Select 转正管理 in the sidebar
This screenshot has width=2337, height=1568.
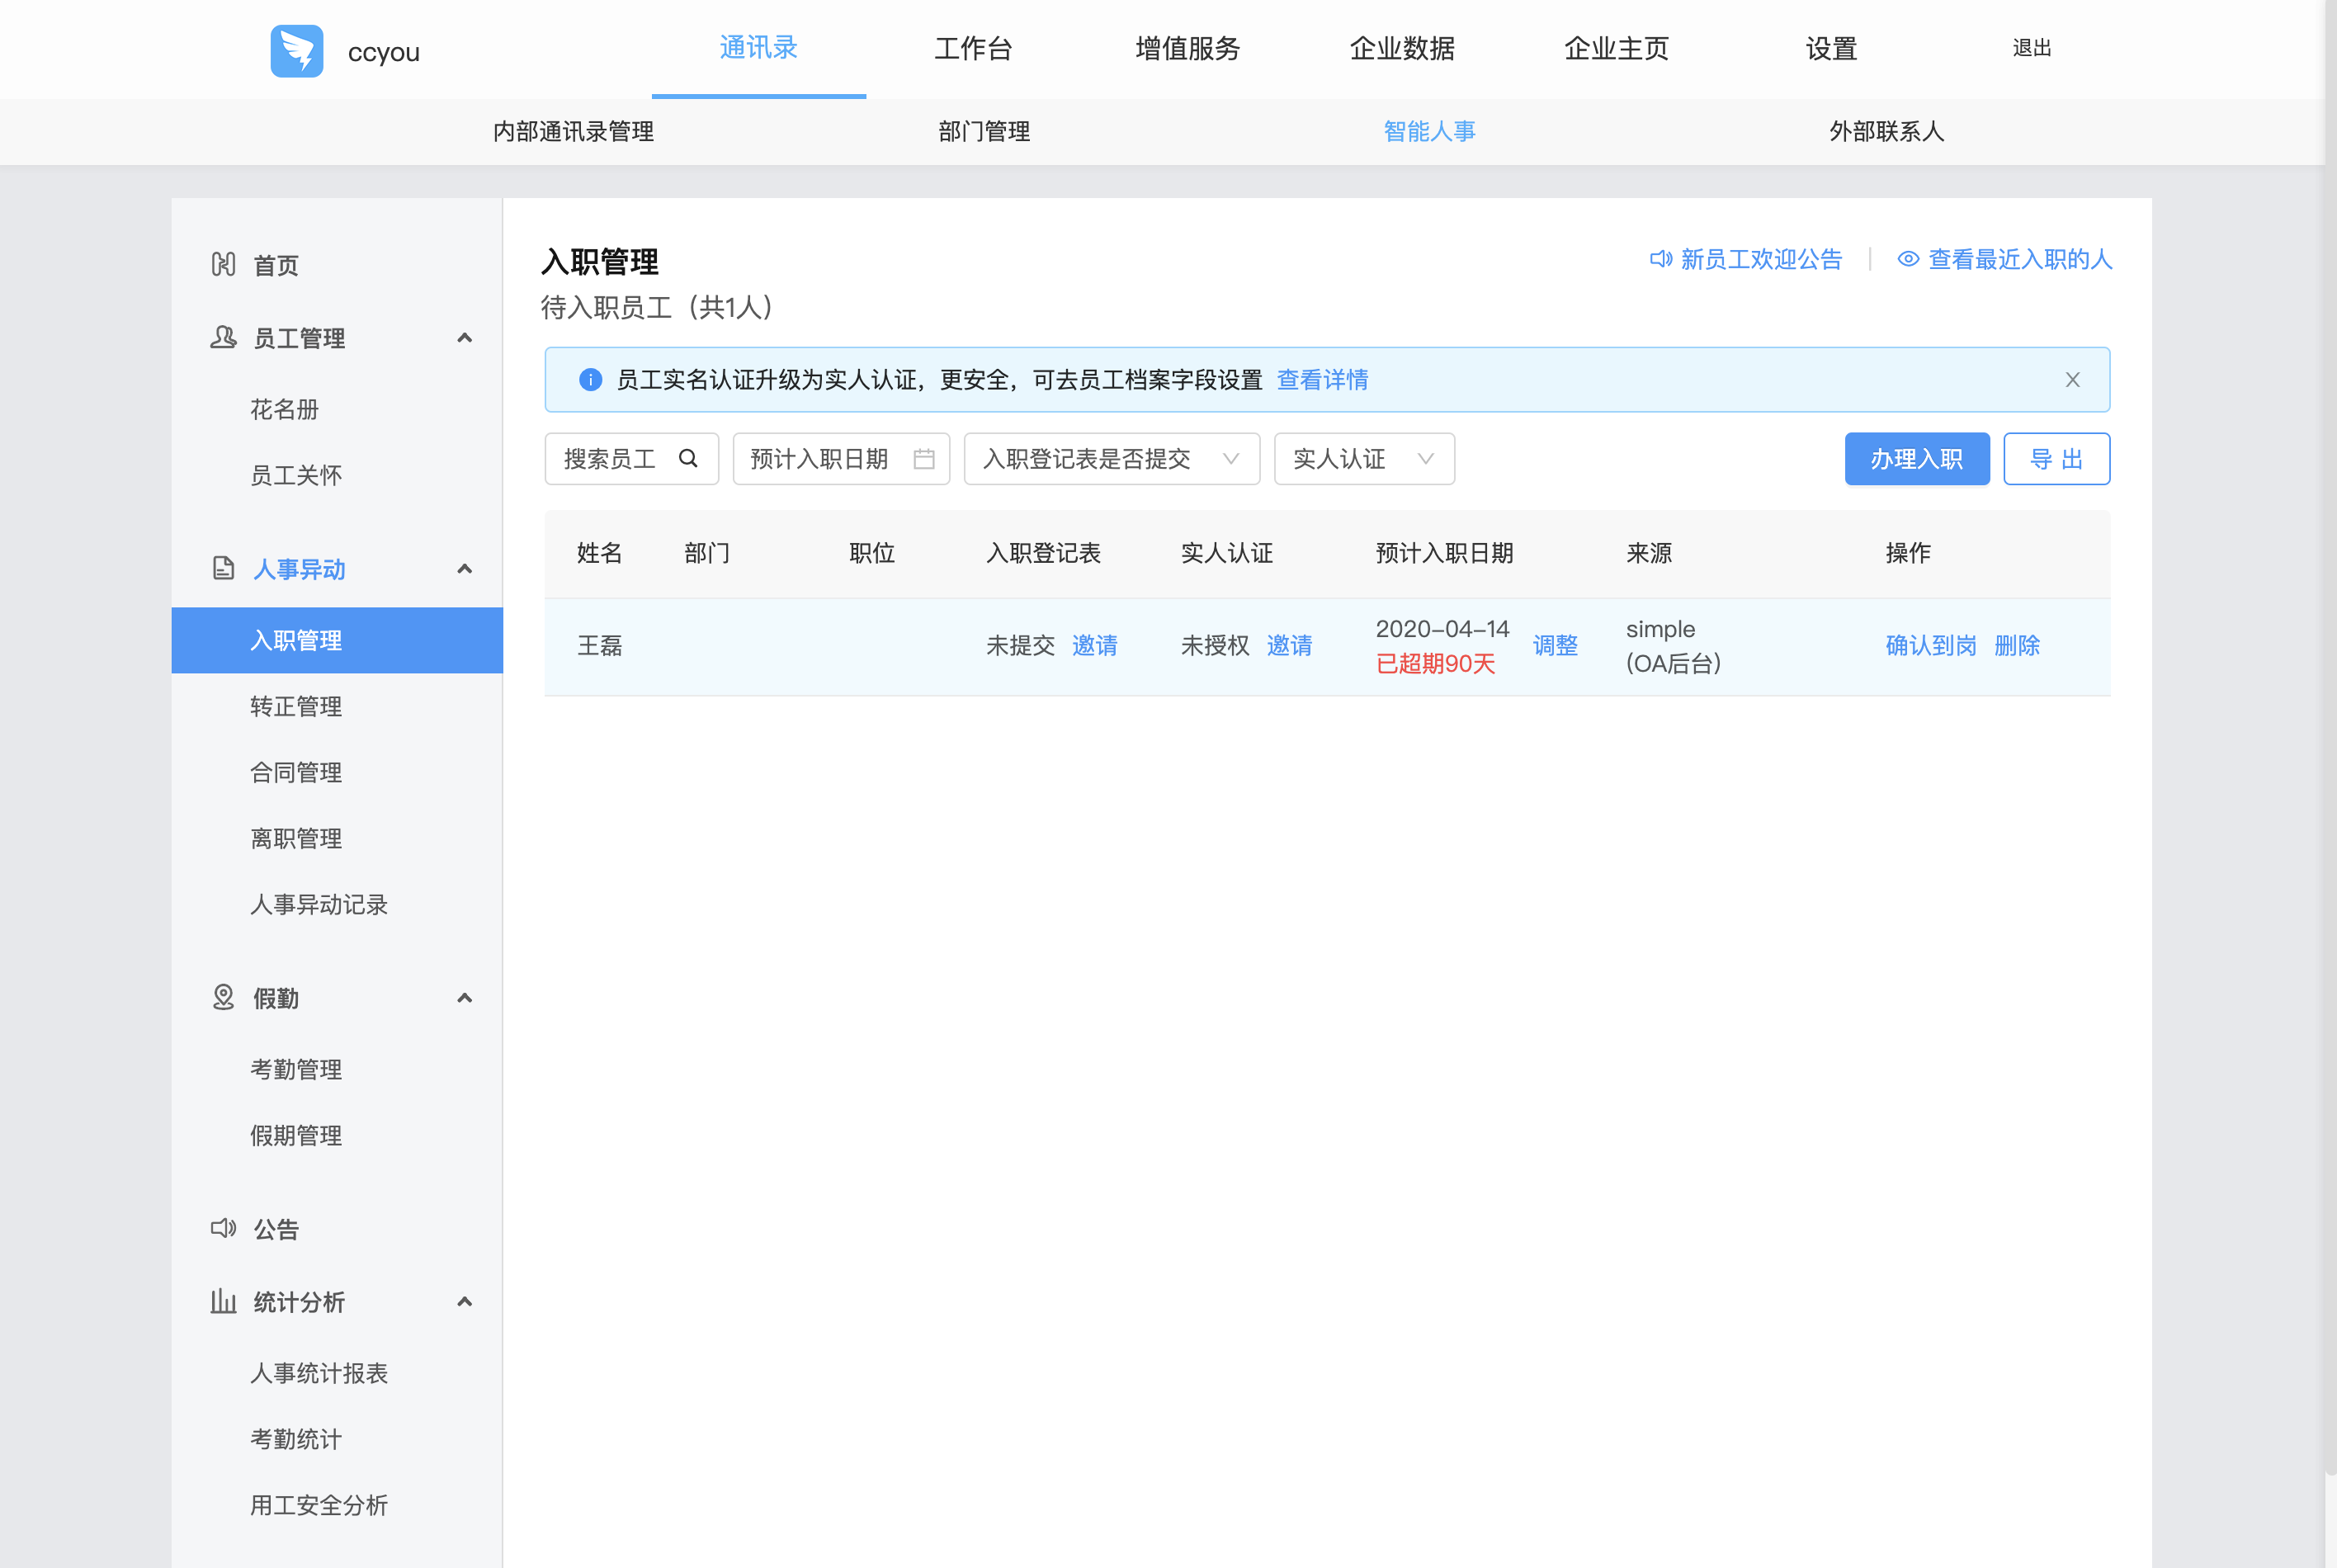pyautogui.click(x=296, y=706)
